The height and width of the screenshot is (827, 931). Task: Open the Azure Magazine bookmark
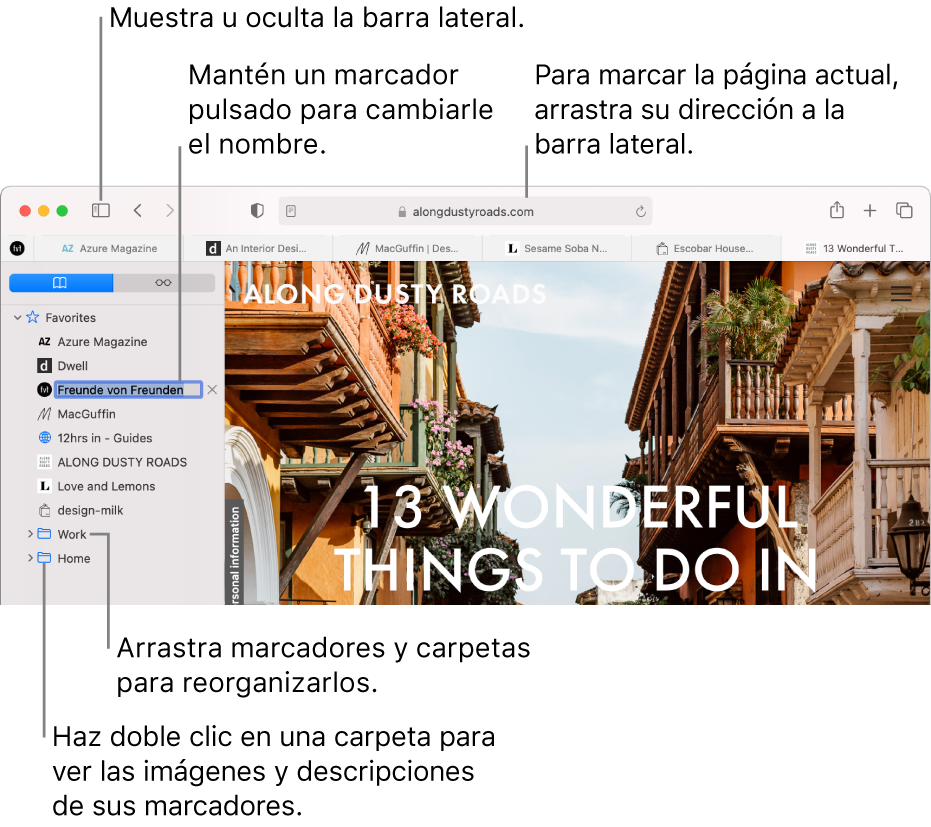(102, 342)
